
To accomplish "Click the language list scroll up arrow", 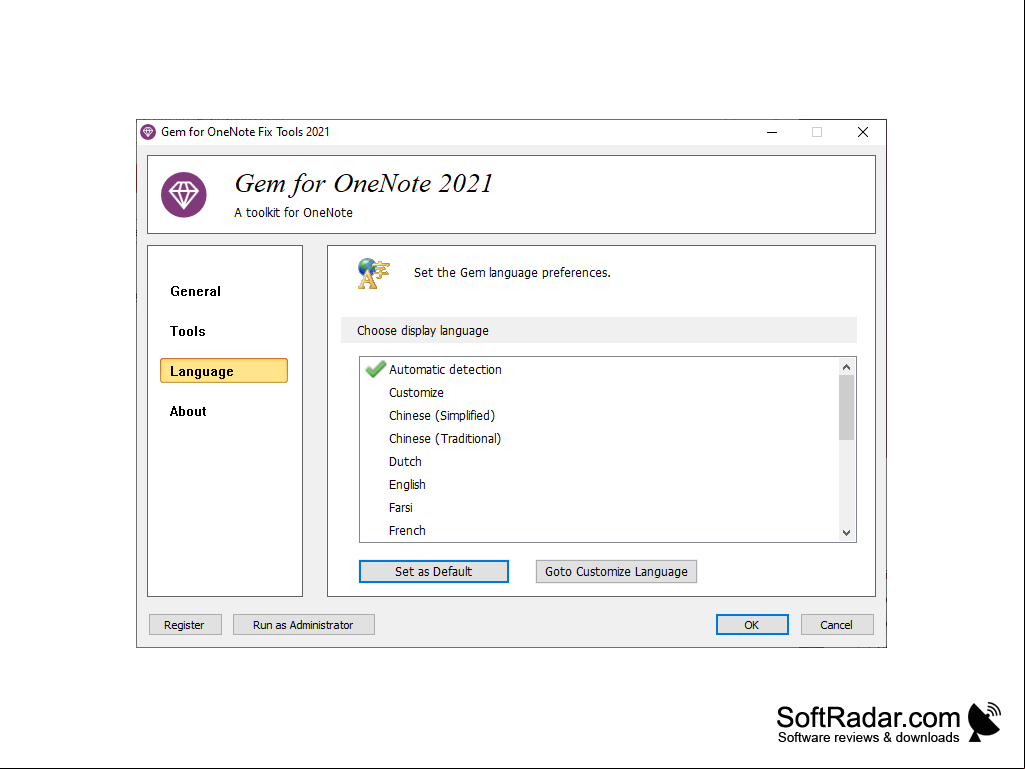I will [x=847, y=367].
